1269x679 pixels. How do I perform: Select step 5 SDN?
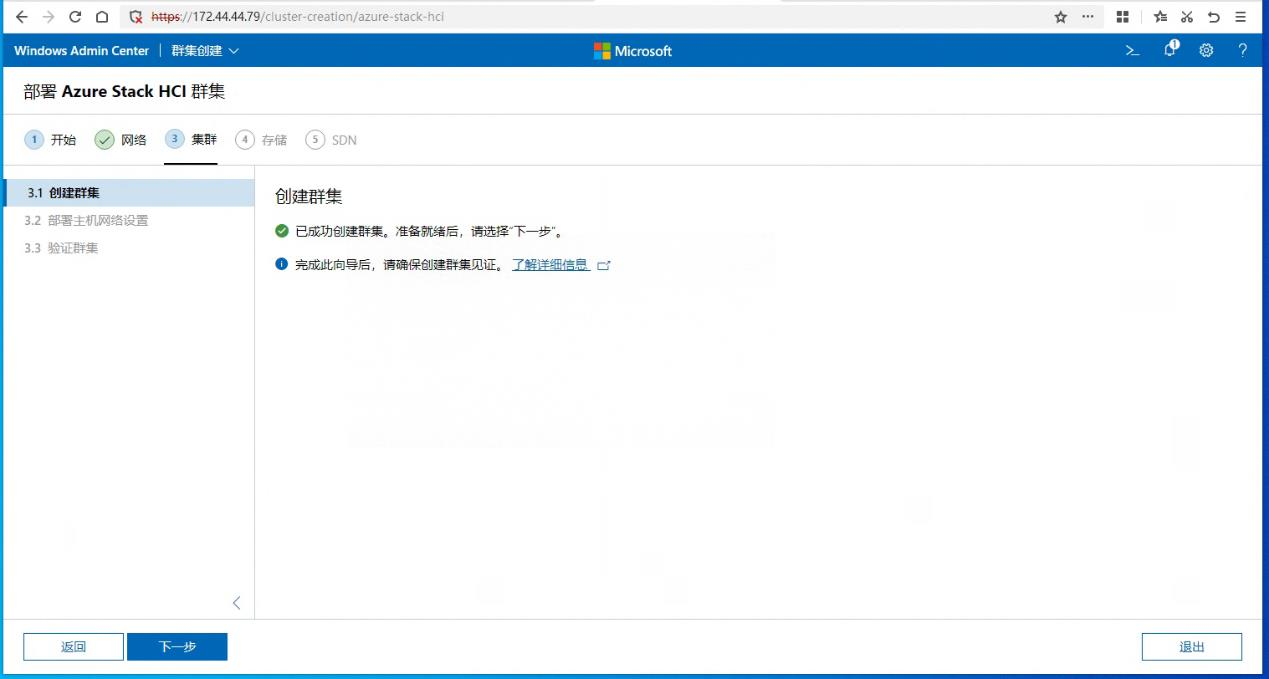tap(331, 140)
